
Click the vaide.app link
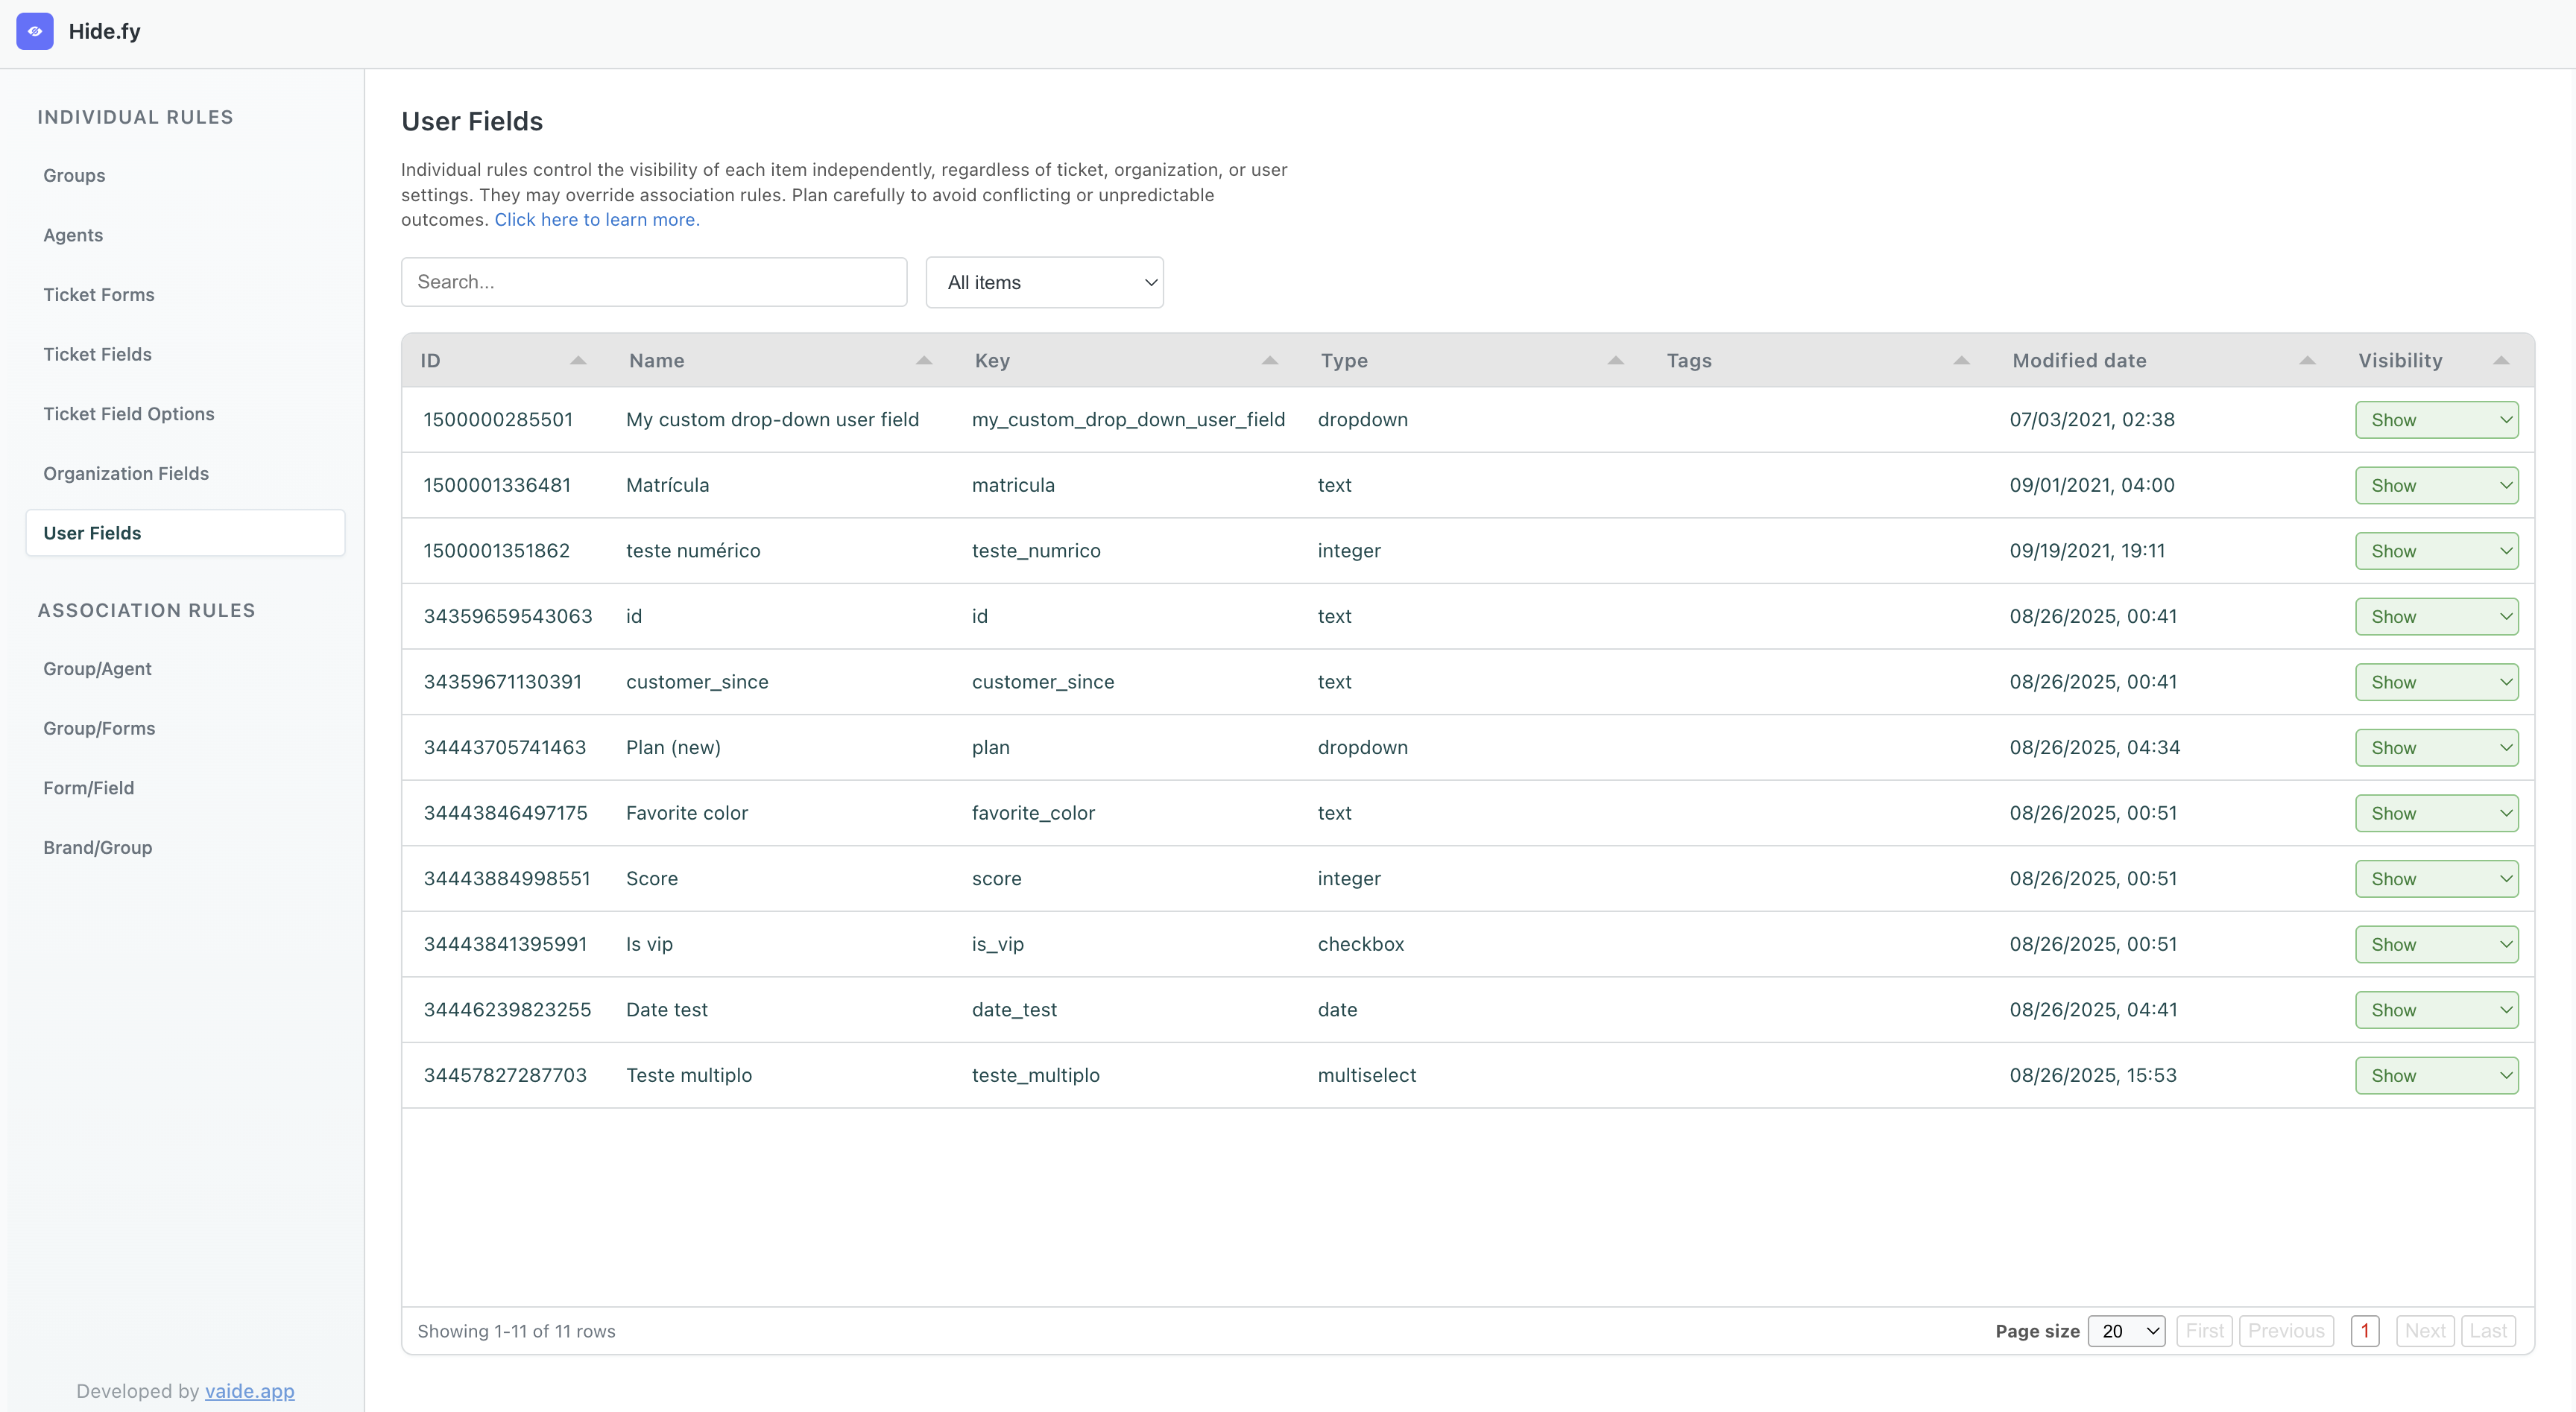click(x=249, y=1391)
